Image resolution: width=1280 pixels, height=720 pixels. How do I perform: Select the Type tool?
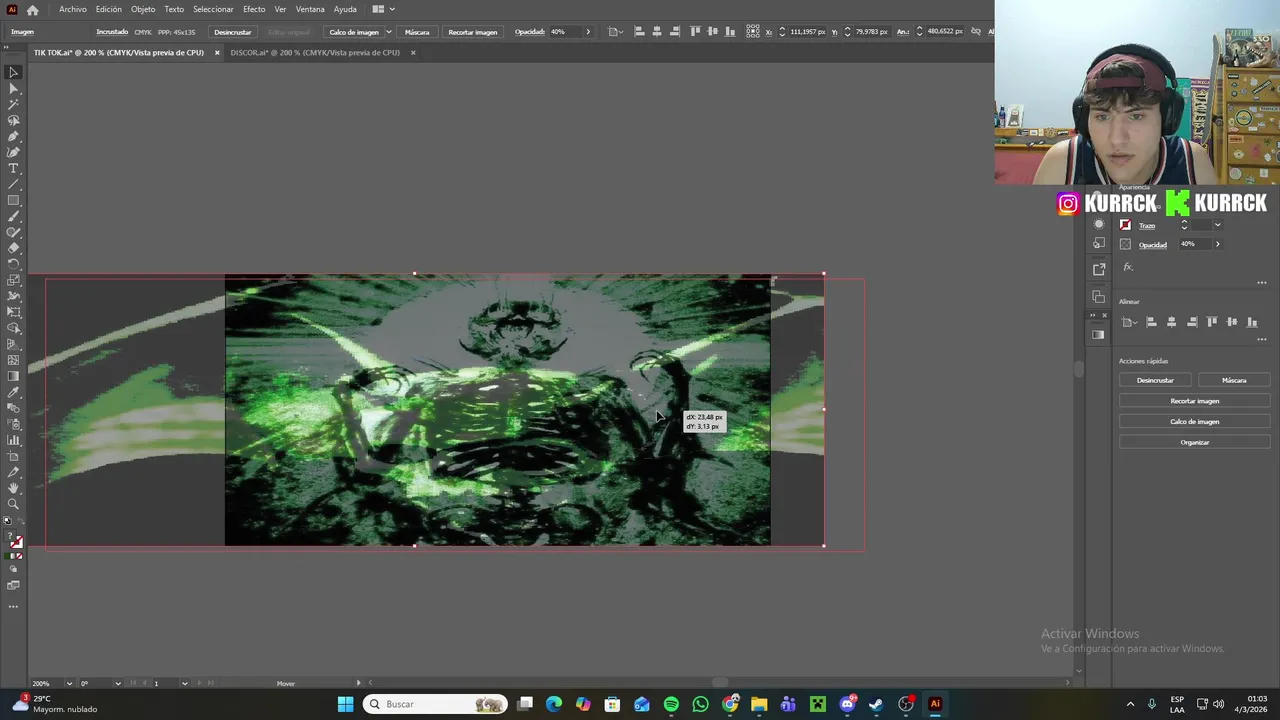pos(14,168)
